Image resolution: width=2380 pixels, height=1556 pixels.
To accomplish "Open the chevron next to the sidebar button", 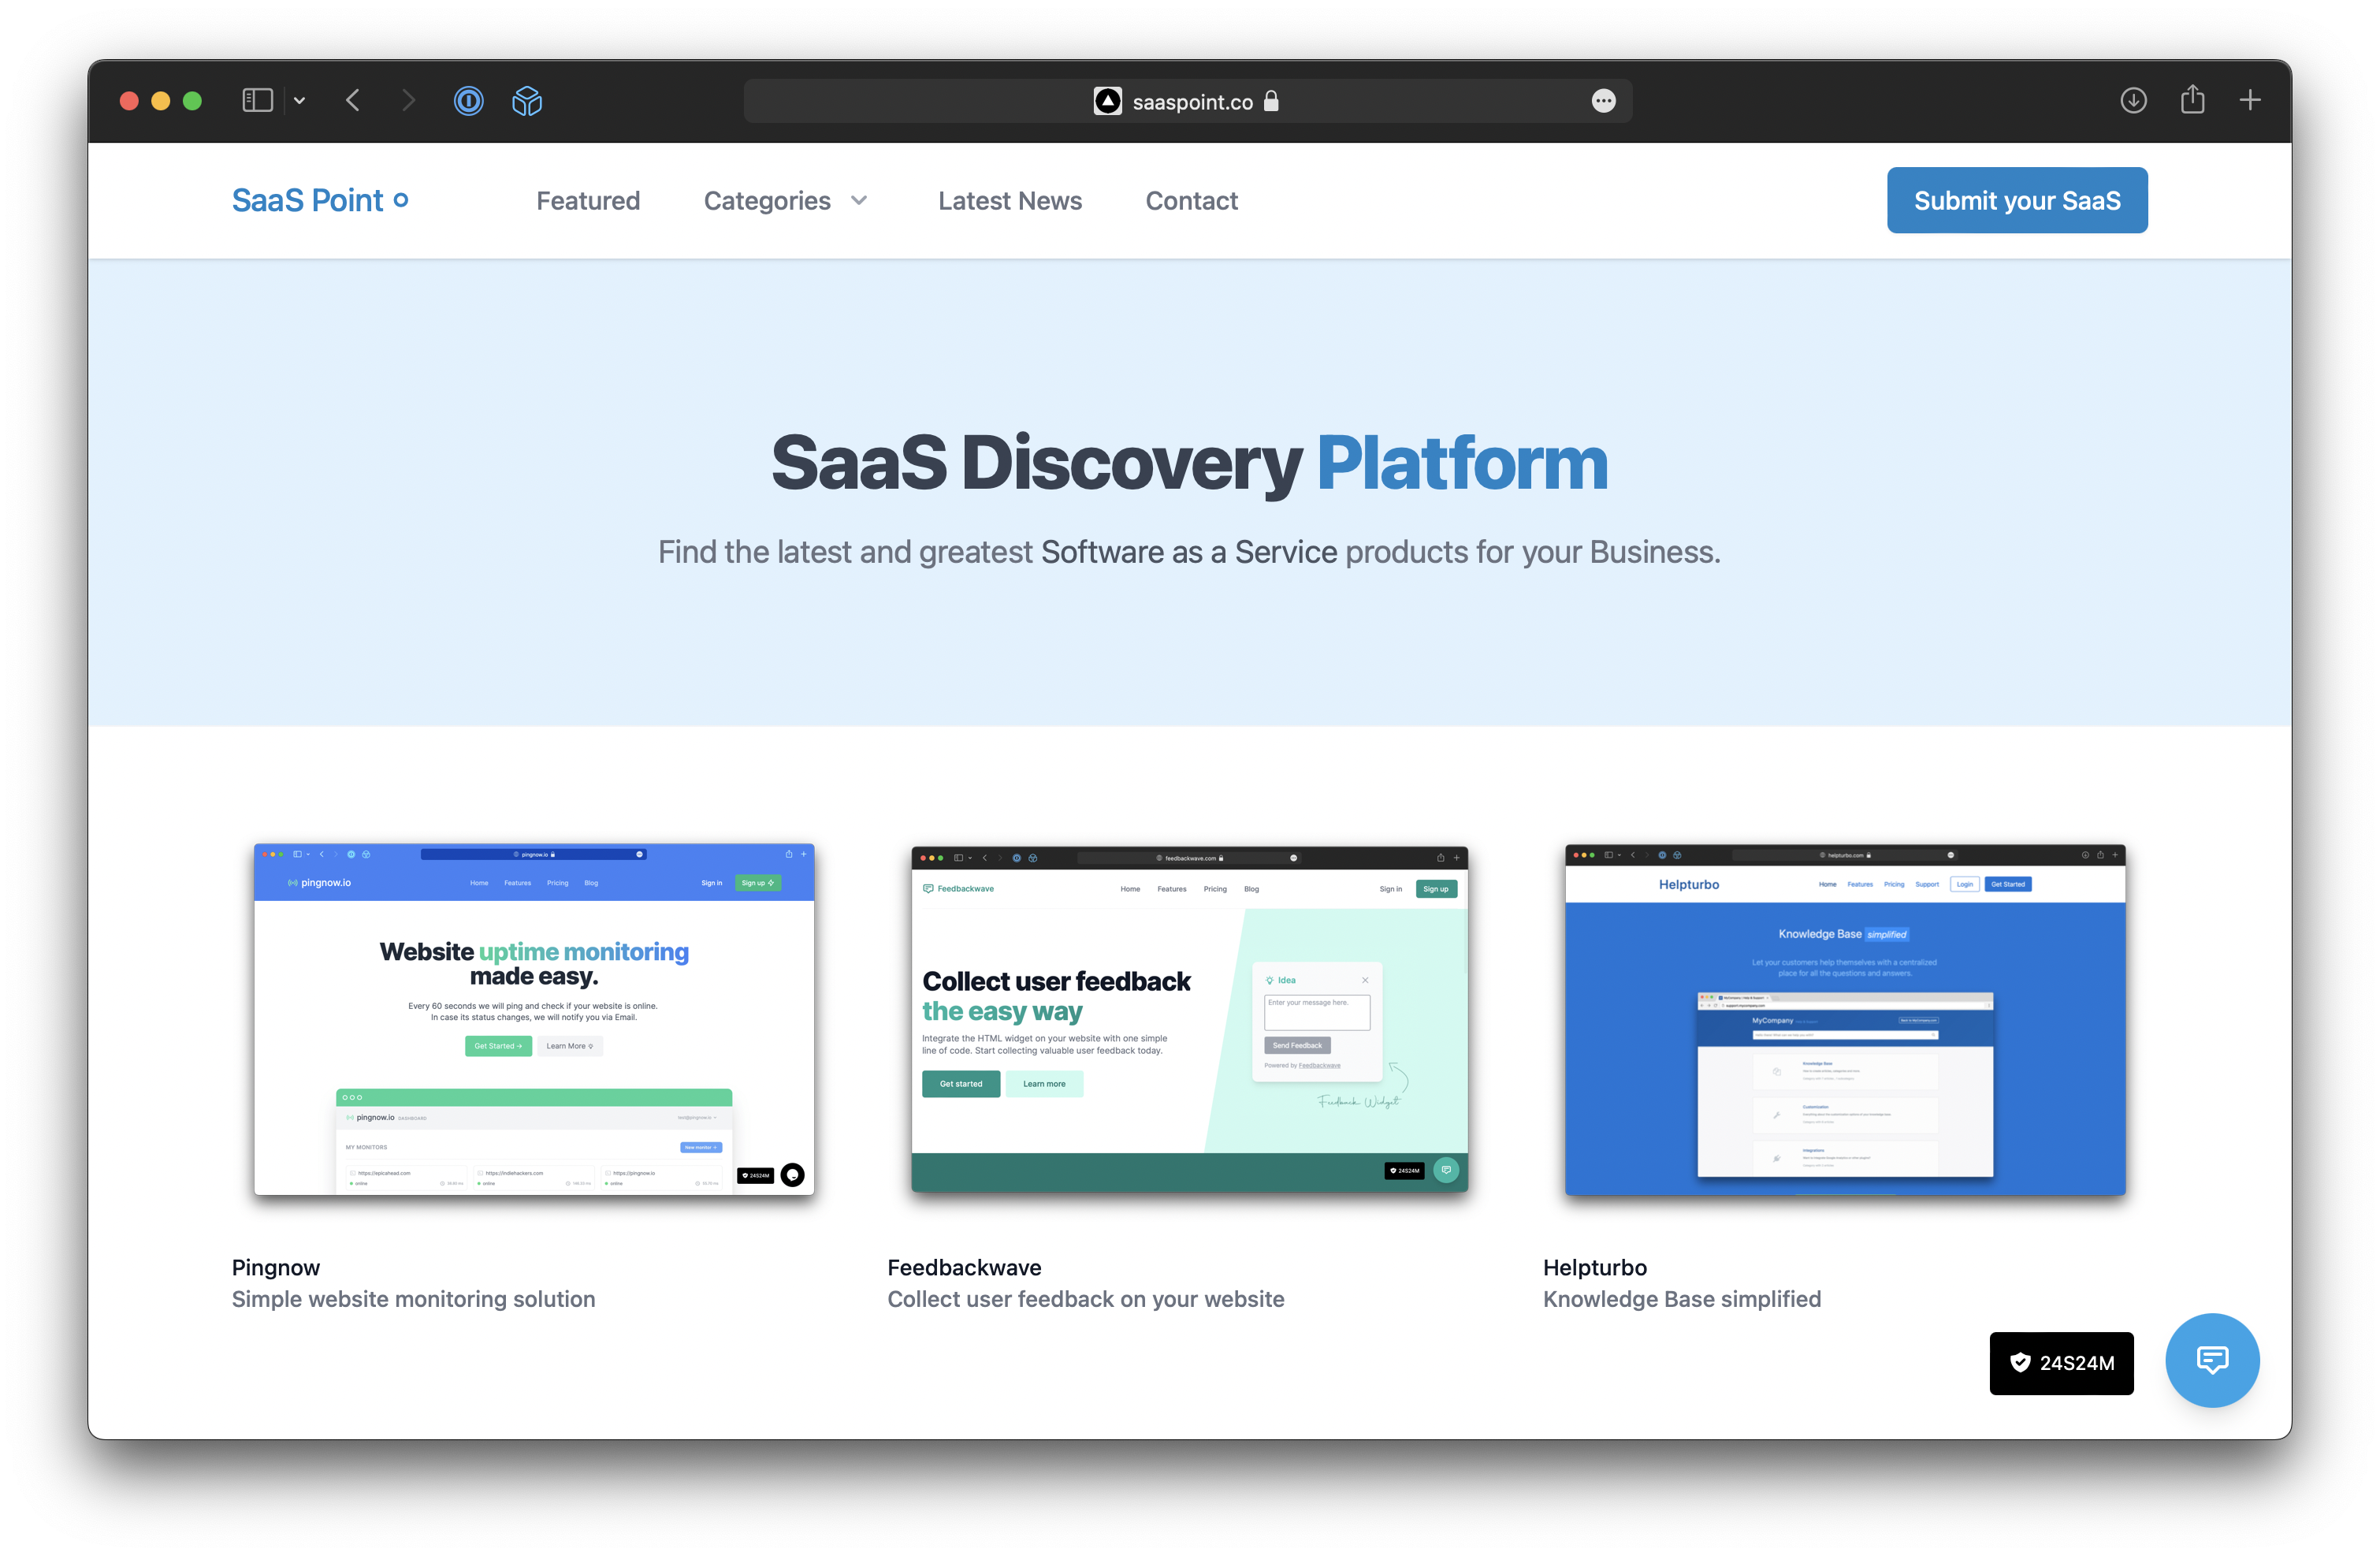I will 298,100.
